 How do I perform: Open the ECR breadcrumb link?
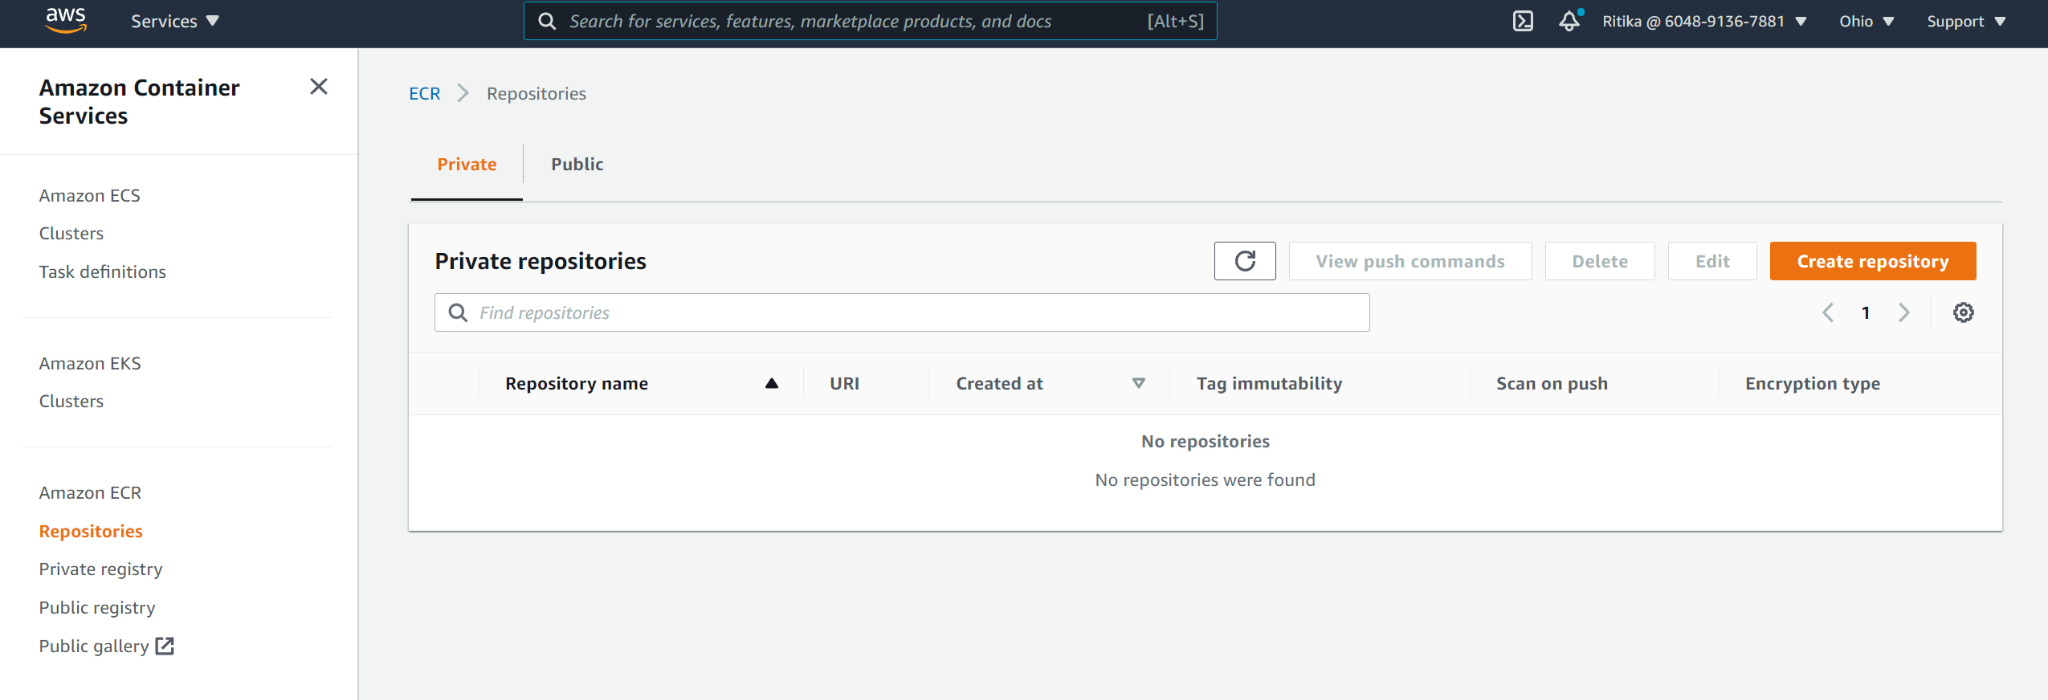click(x=424, y=93)
